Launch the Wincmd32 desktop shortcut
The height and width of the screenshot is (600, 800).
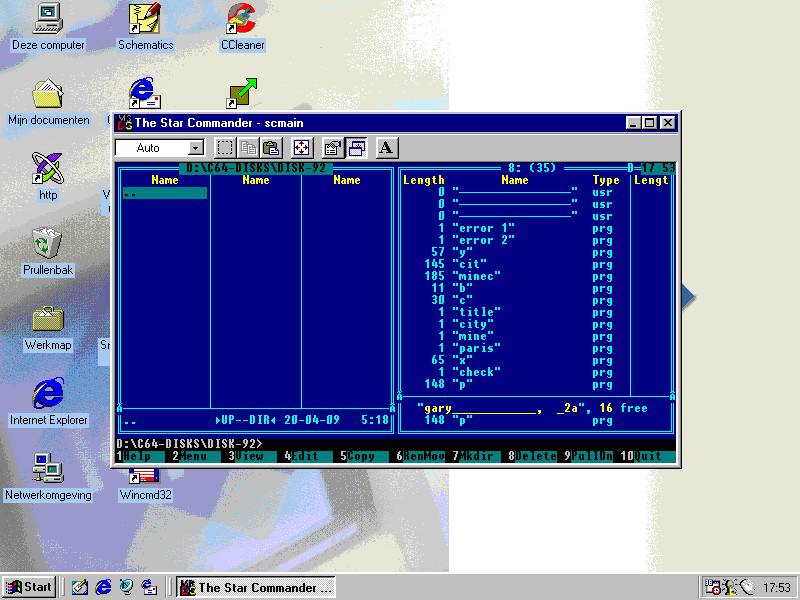click(x=145, y=486)
